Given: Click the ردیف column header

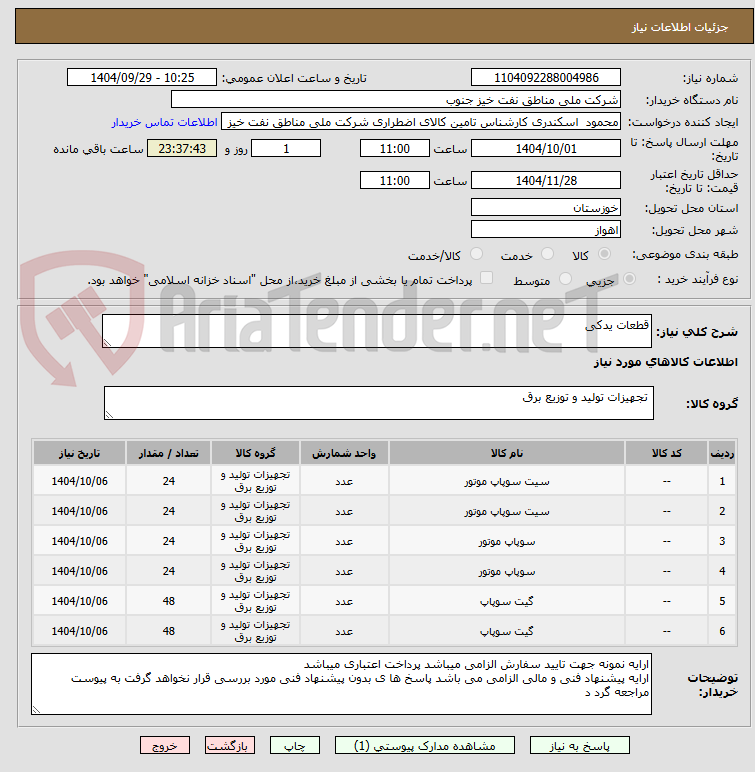Looking at the screenshot, I should (722, 453).
